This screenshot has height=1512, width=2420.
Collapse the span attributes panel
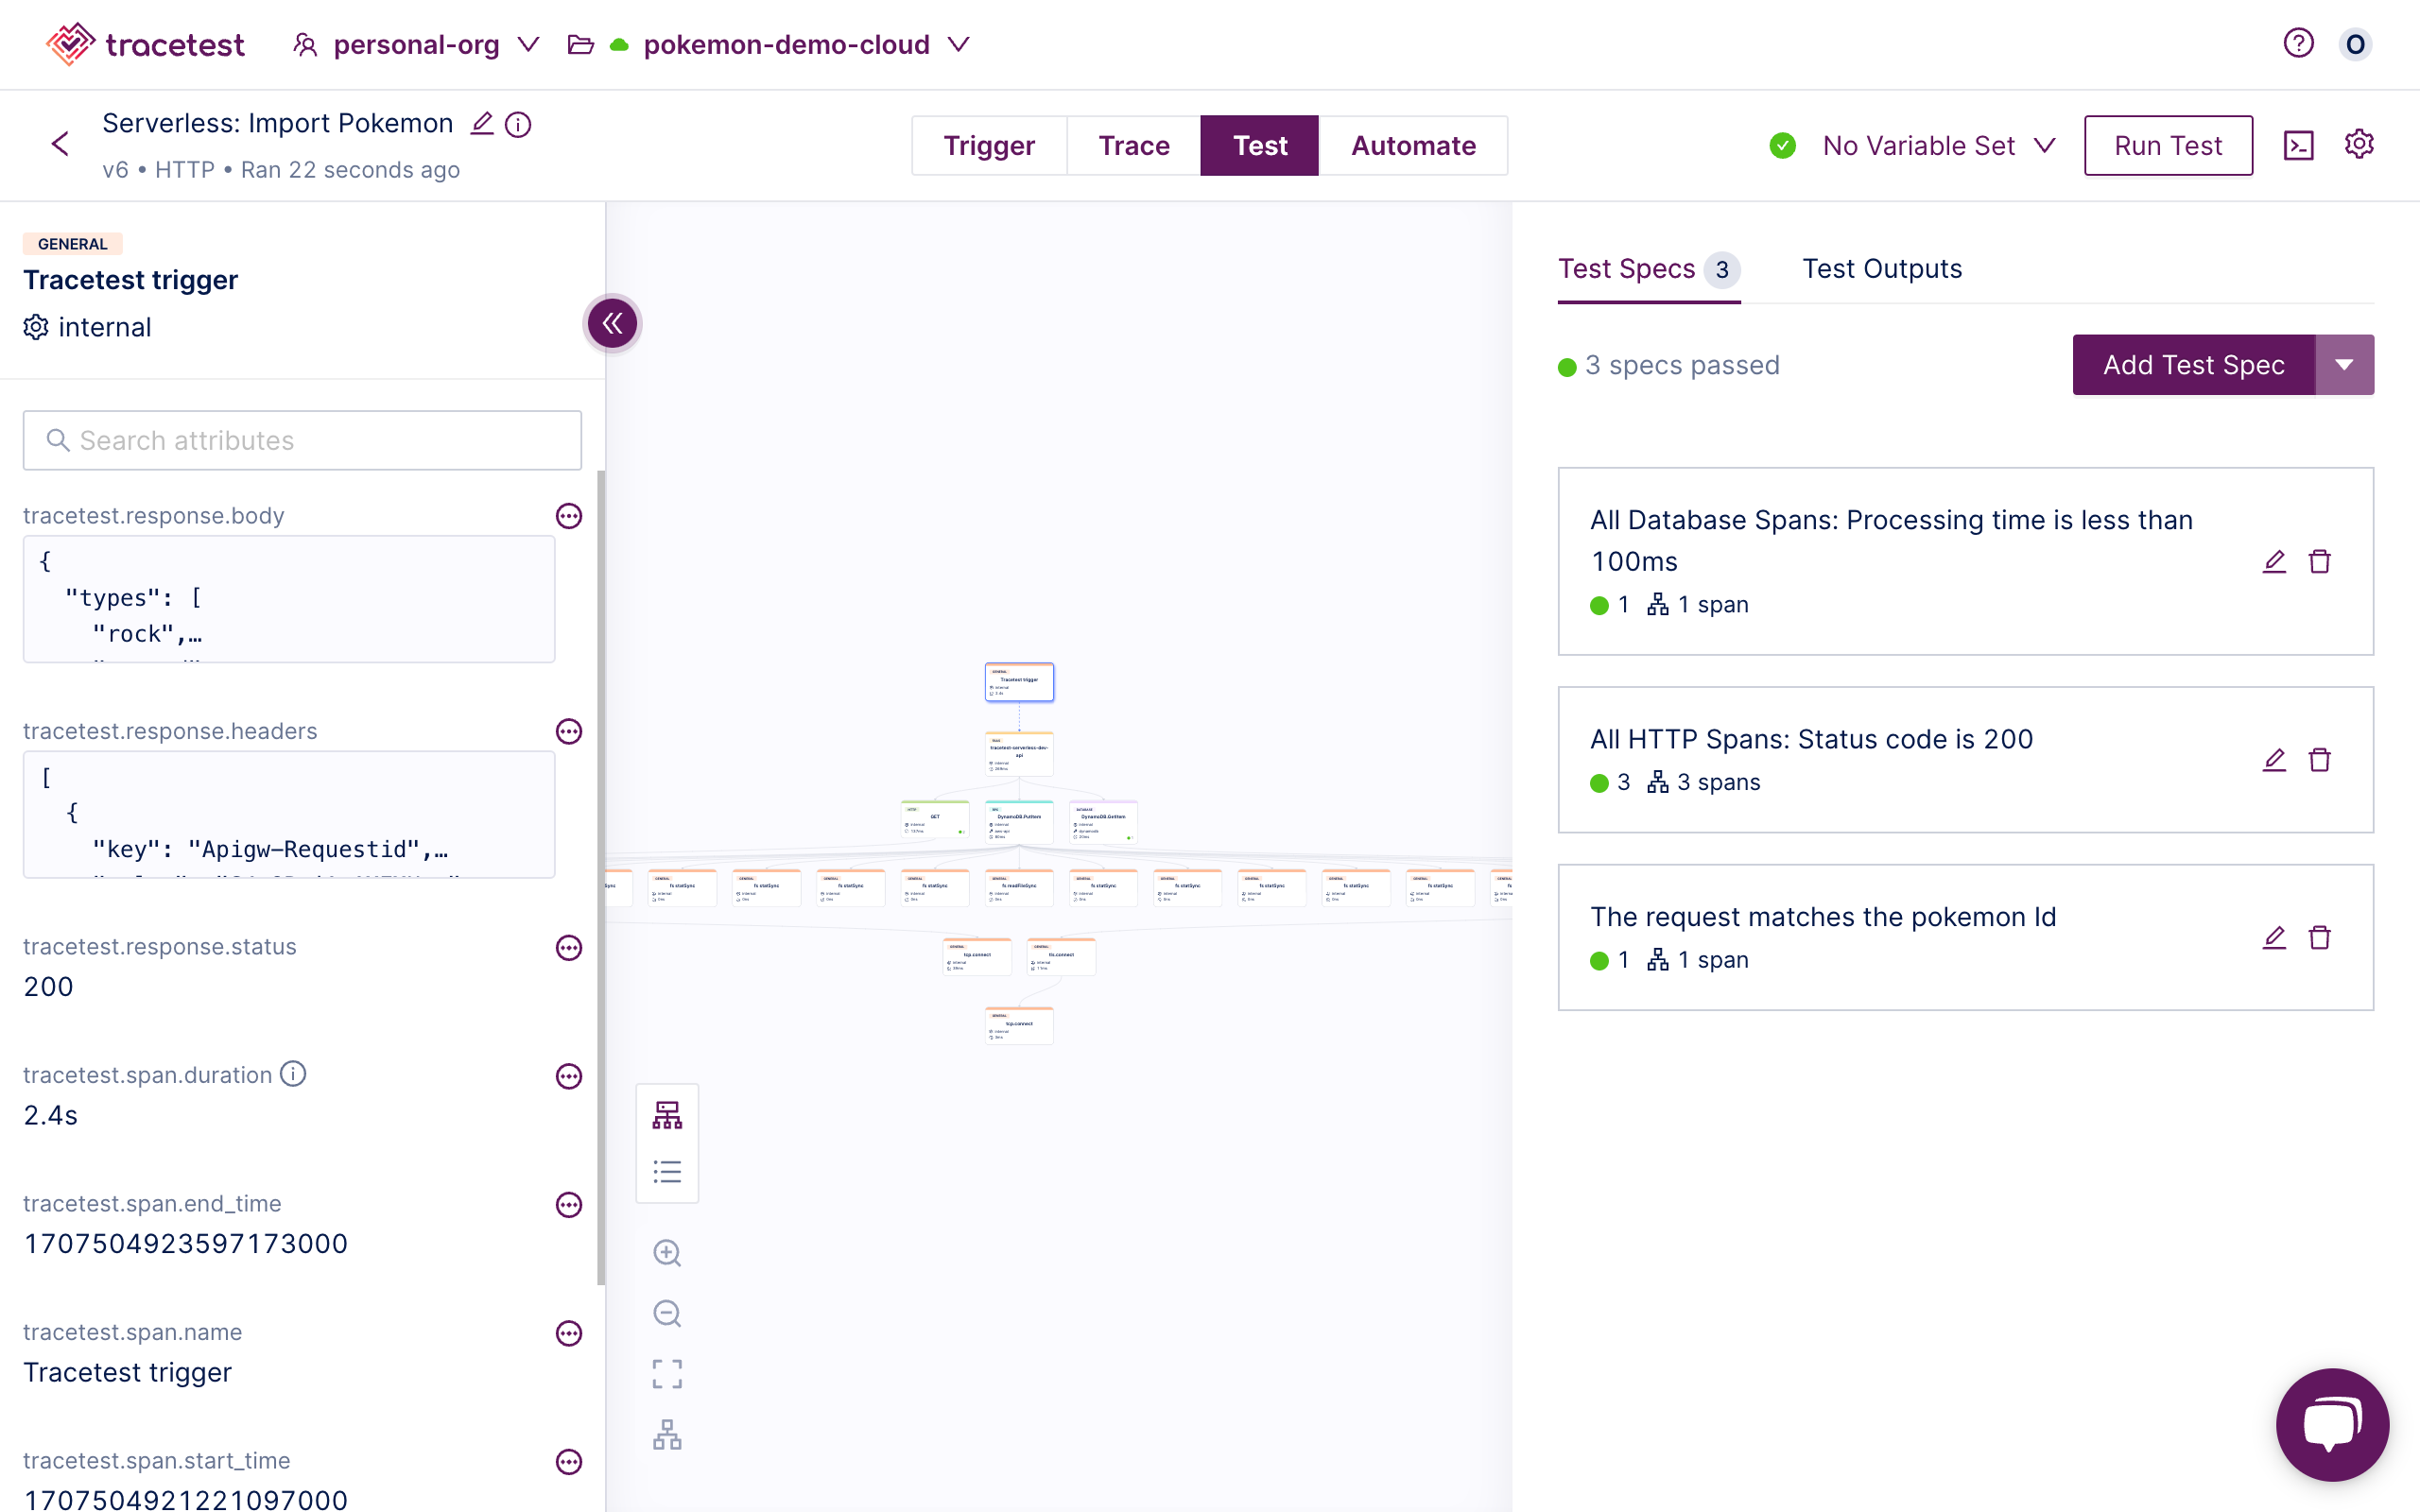[612, 323]
